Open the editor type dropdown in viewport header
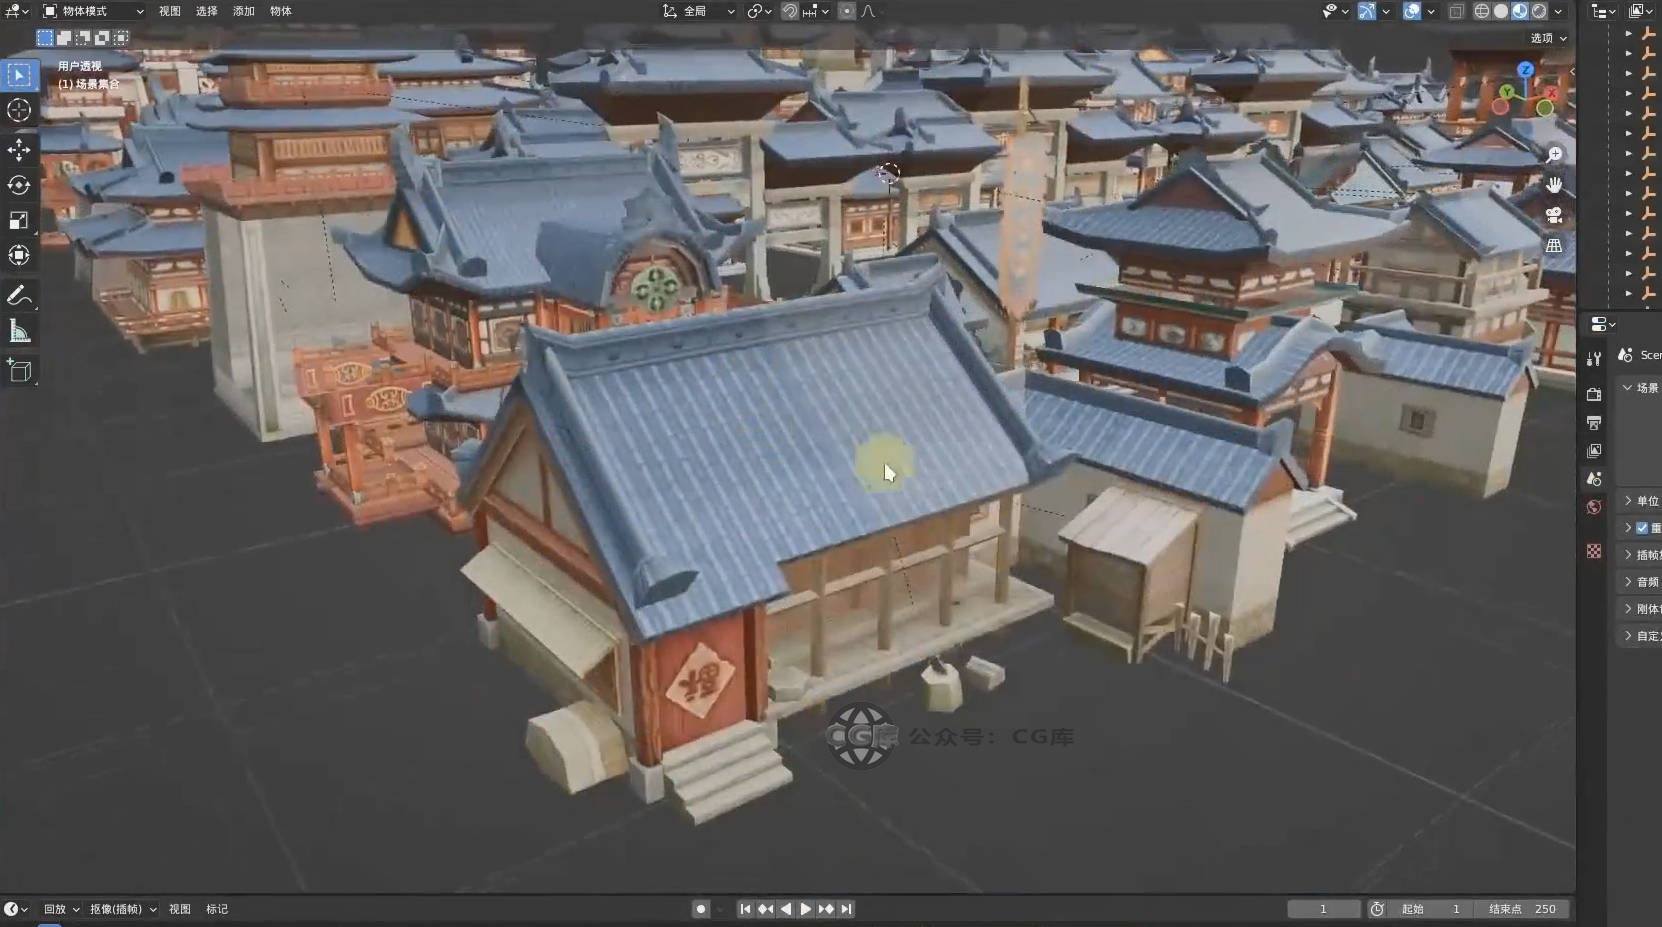Screen dimensions: 1662x927 click(17, 11)
